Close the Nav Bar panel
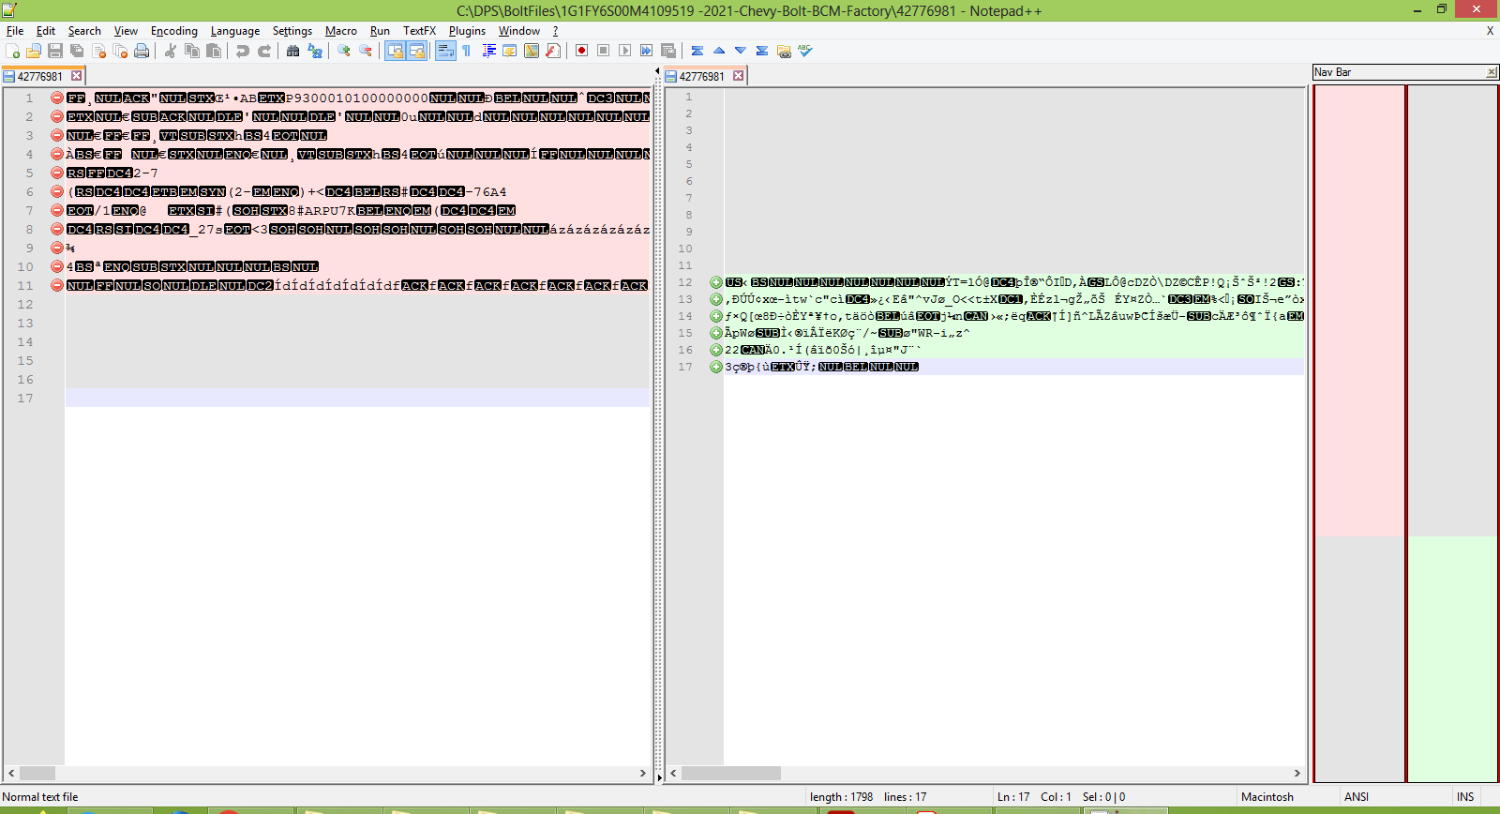 pos(1491,72)
